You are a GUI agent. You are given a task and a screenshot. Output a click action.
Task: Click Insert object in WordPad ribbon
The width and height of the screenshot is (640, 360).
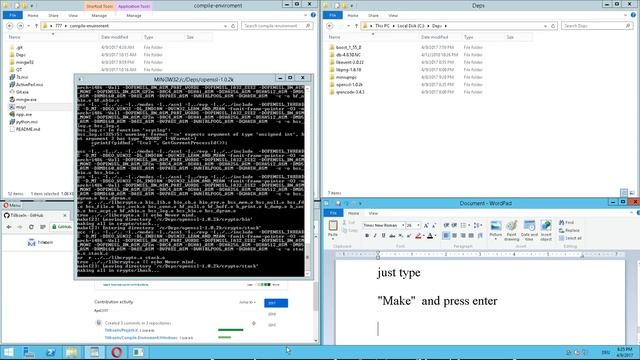click(x=546, y=230)
